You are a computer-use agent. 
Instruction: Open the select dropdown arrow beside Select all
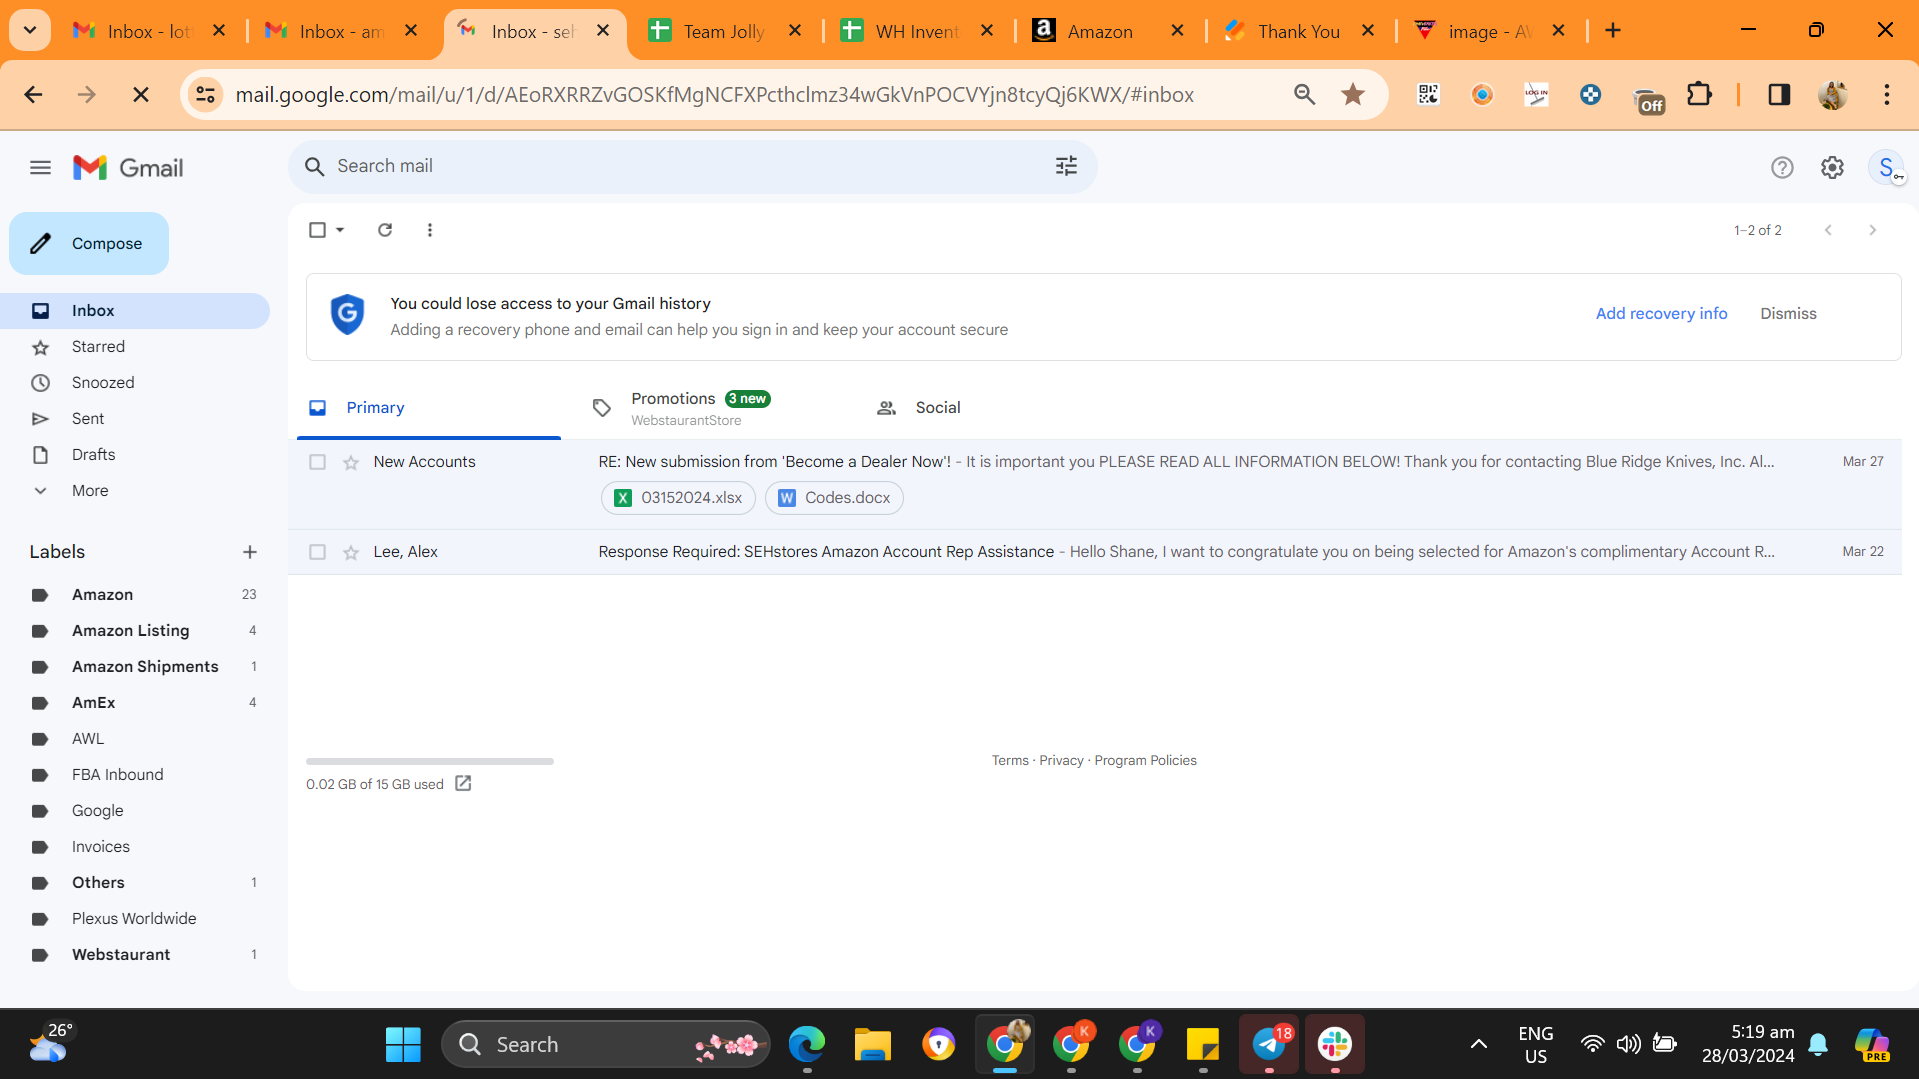point(340,230)
